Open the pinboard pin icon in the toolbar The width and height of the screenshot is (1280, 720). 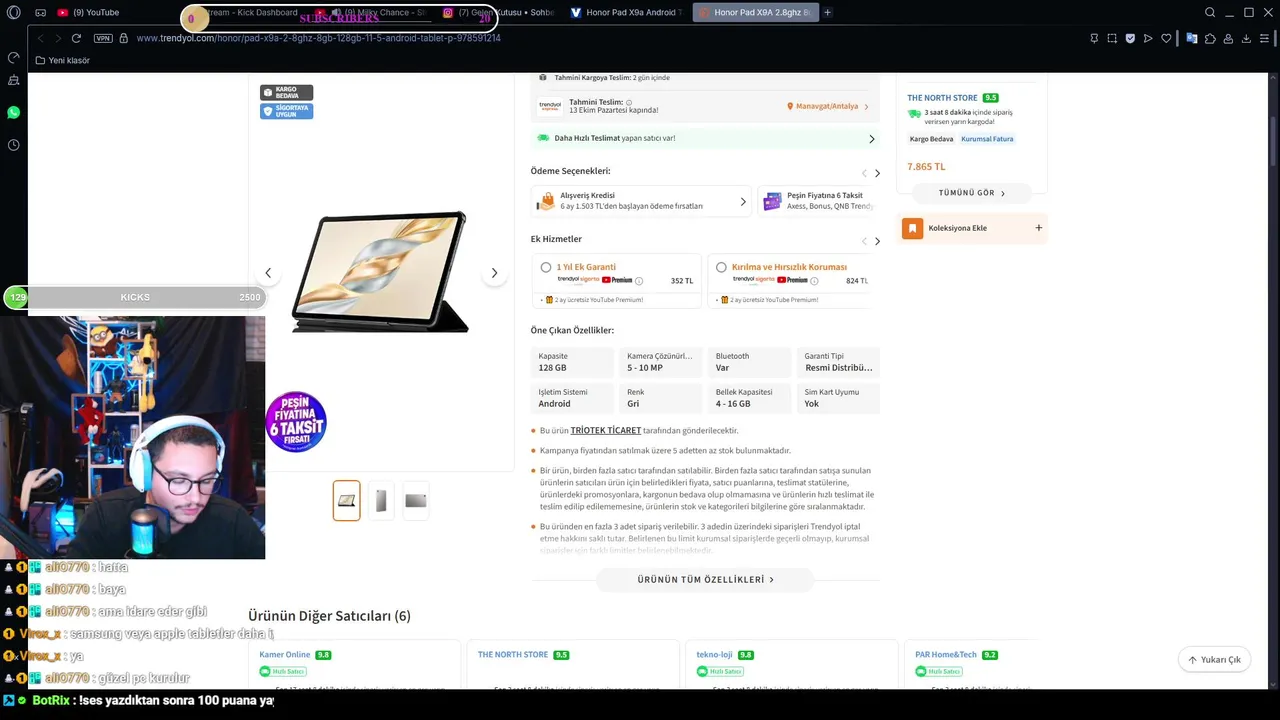point(1094,38)
